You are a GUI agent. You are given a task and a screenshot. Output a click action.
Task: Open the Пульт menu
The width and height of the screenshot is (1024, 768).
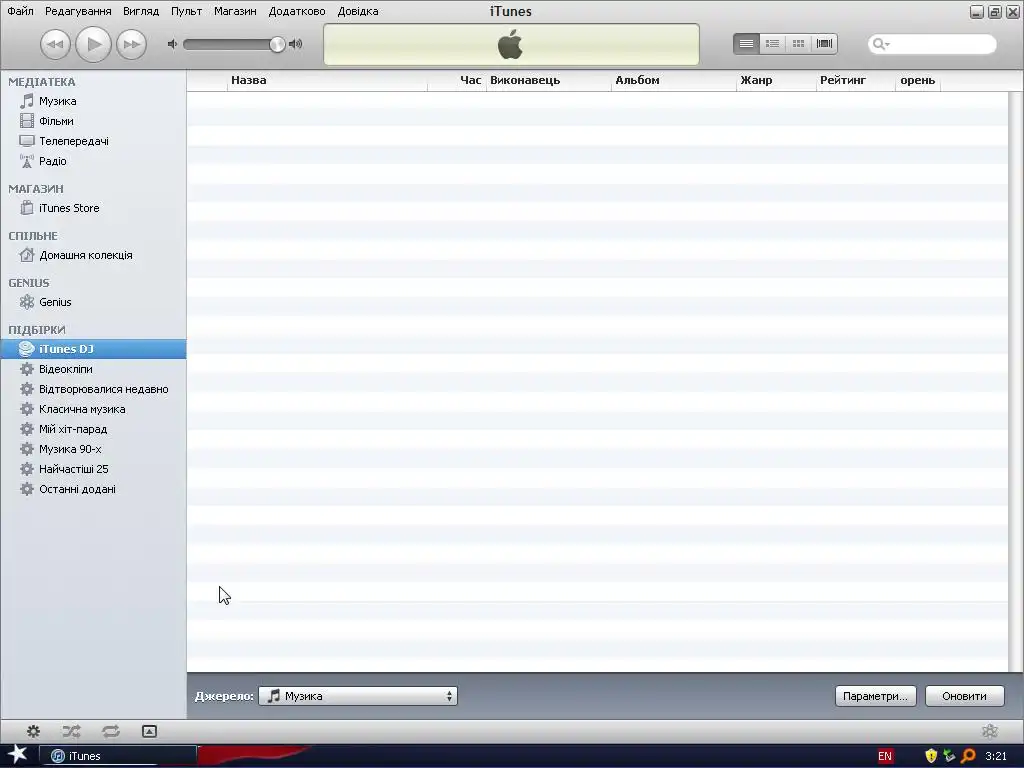186,11
